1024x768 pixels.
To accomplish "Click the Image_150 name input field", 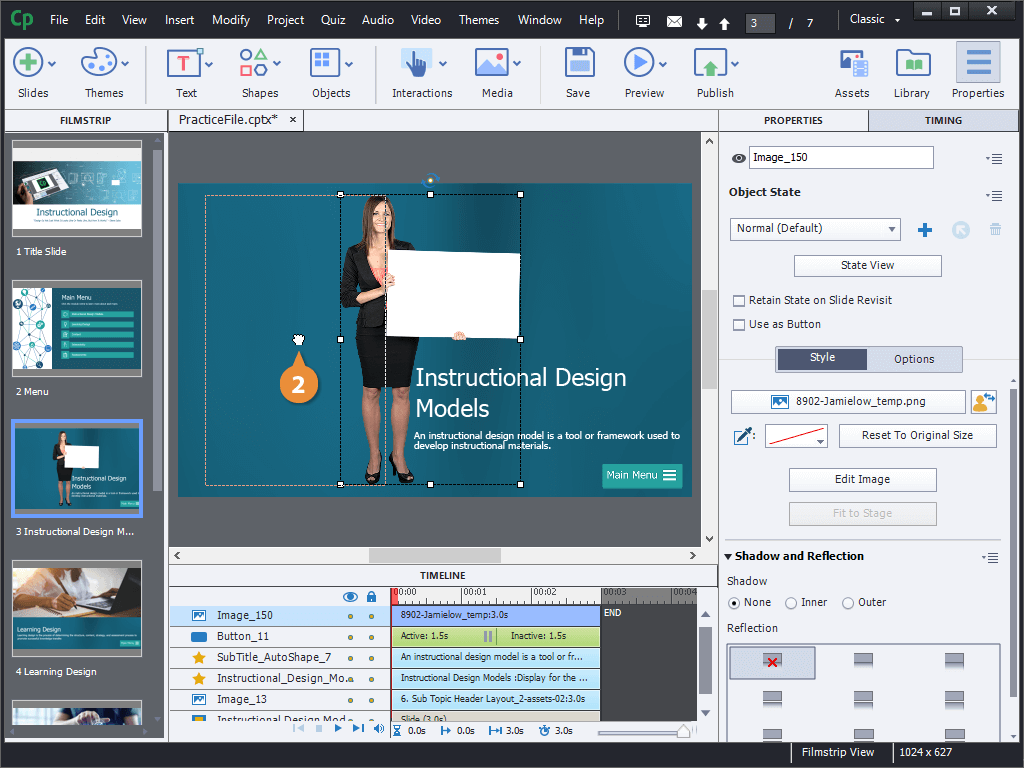I will (841, 157).
